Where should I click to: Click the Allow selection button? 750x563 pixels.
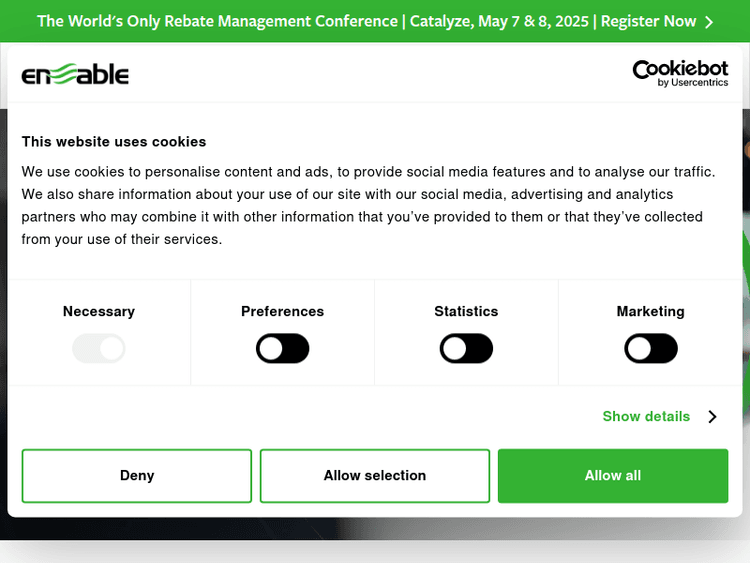point(375,476)
